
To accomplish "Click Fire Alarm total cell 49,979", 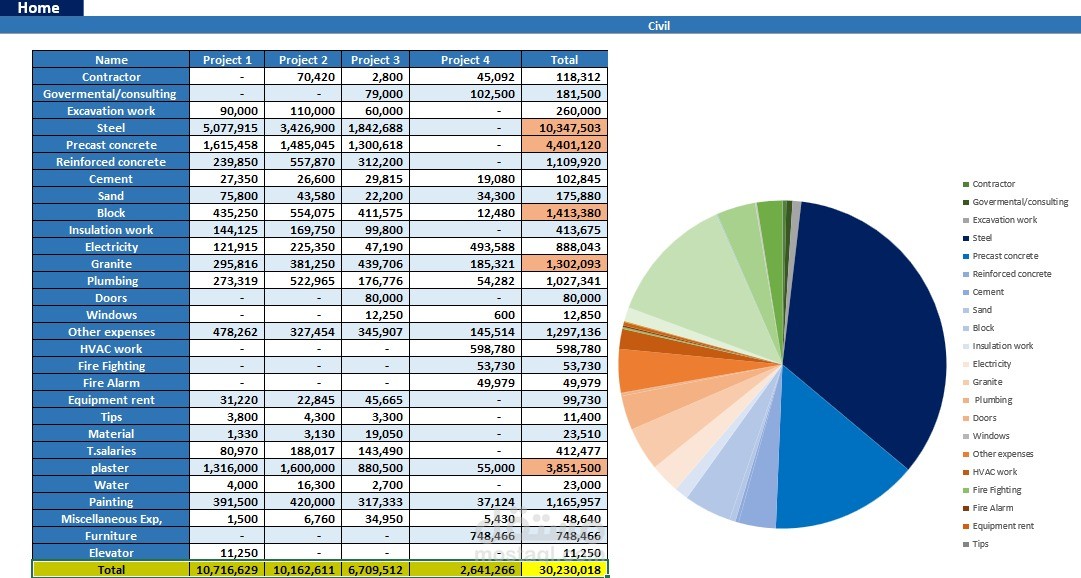I will point(564,383).
